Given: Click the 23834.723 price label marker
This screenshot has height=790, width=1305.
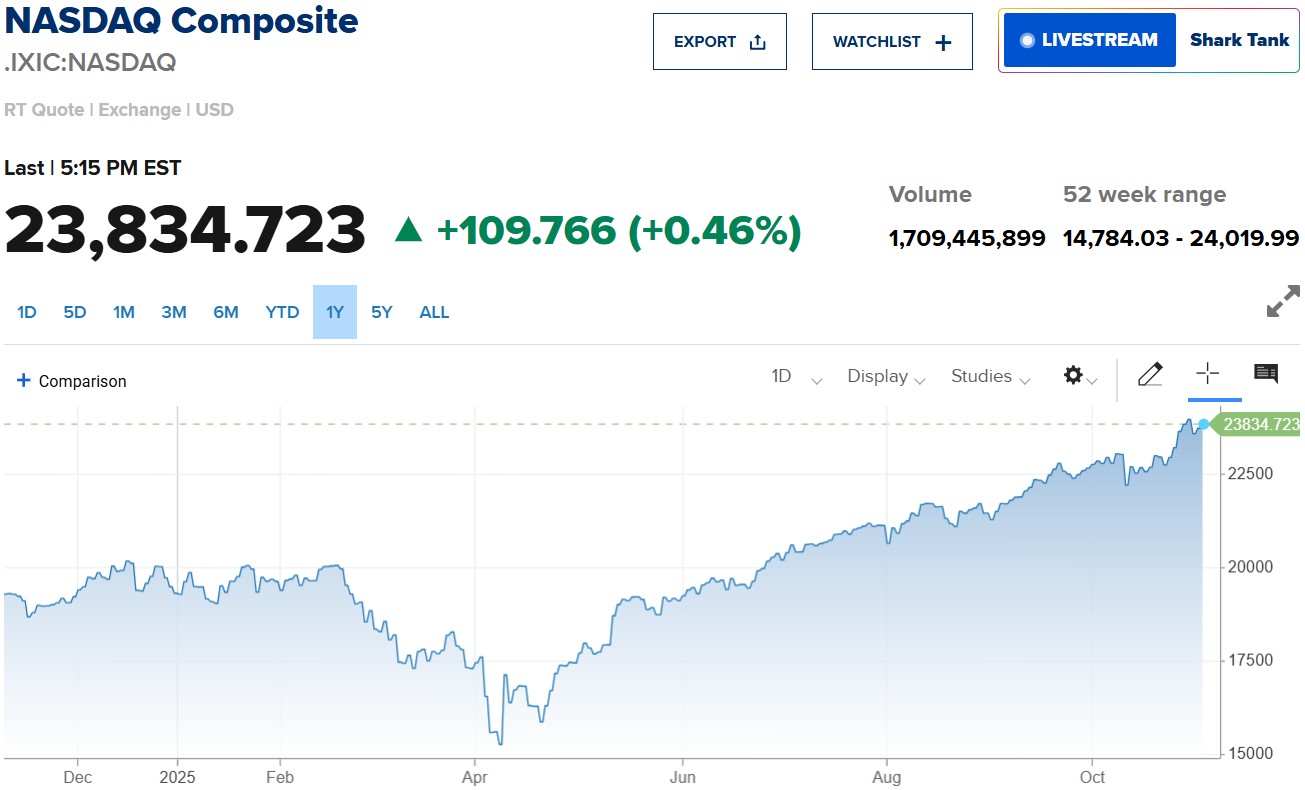Looking at the screenshot, I should point(1258,424).
